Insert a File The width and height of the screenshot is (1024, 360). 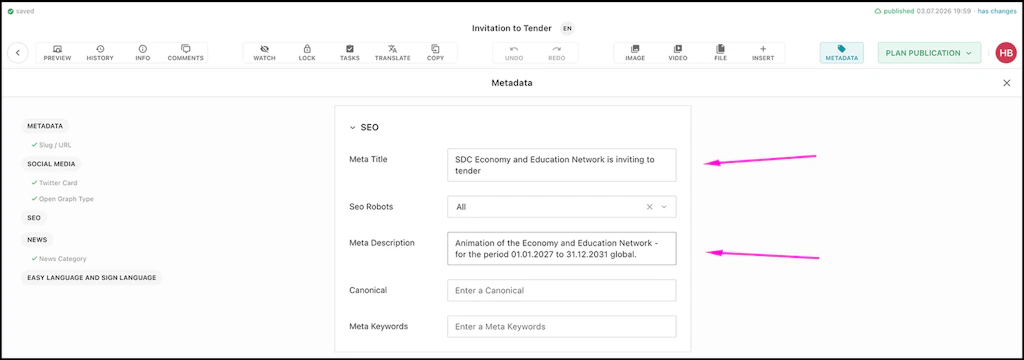click(x=720, y=53)
